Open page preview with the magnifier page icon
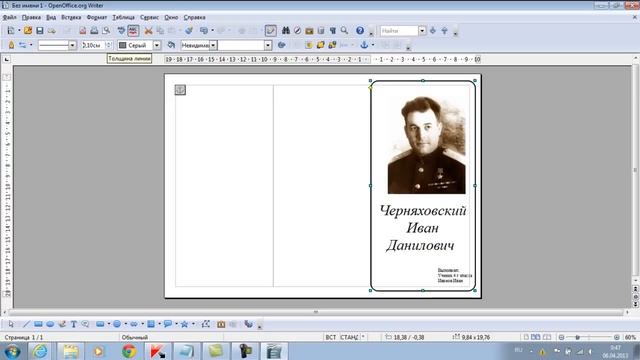Screen dimensions: 640x360 [106, 31]
